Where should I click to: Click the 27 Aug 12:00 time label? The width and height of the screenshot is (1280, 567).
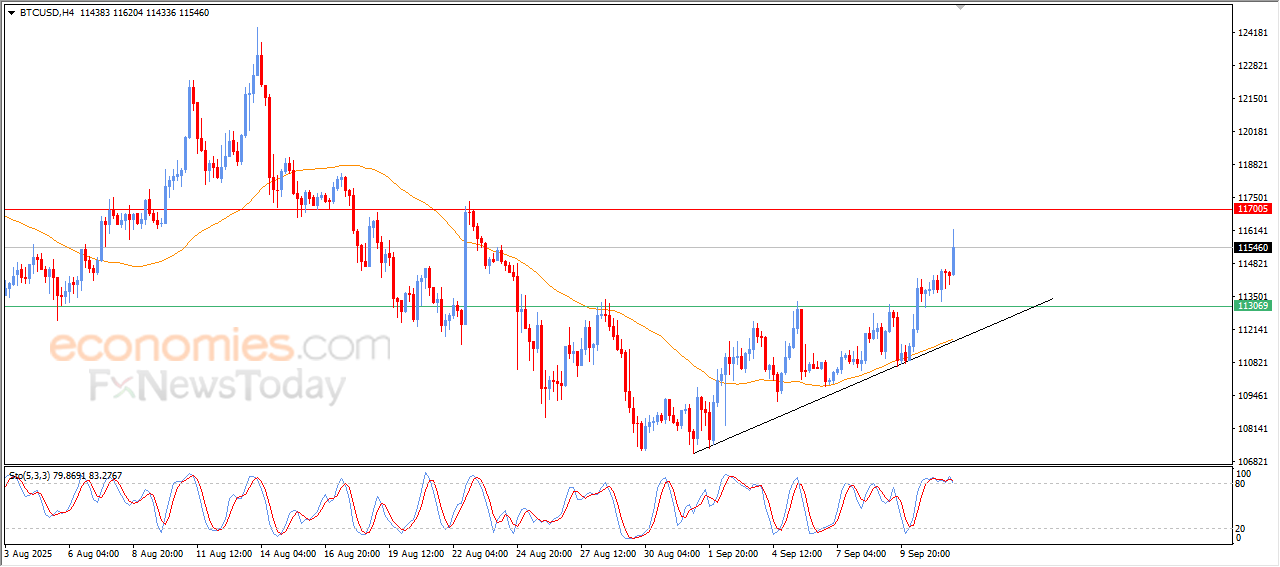(x=607, y=553)
